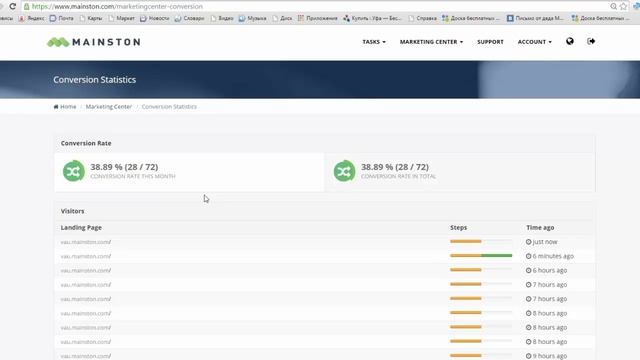
Task: Open landing page link in '6 minutes ago' row
Action: click(86, 256)
